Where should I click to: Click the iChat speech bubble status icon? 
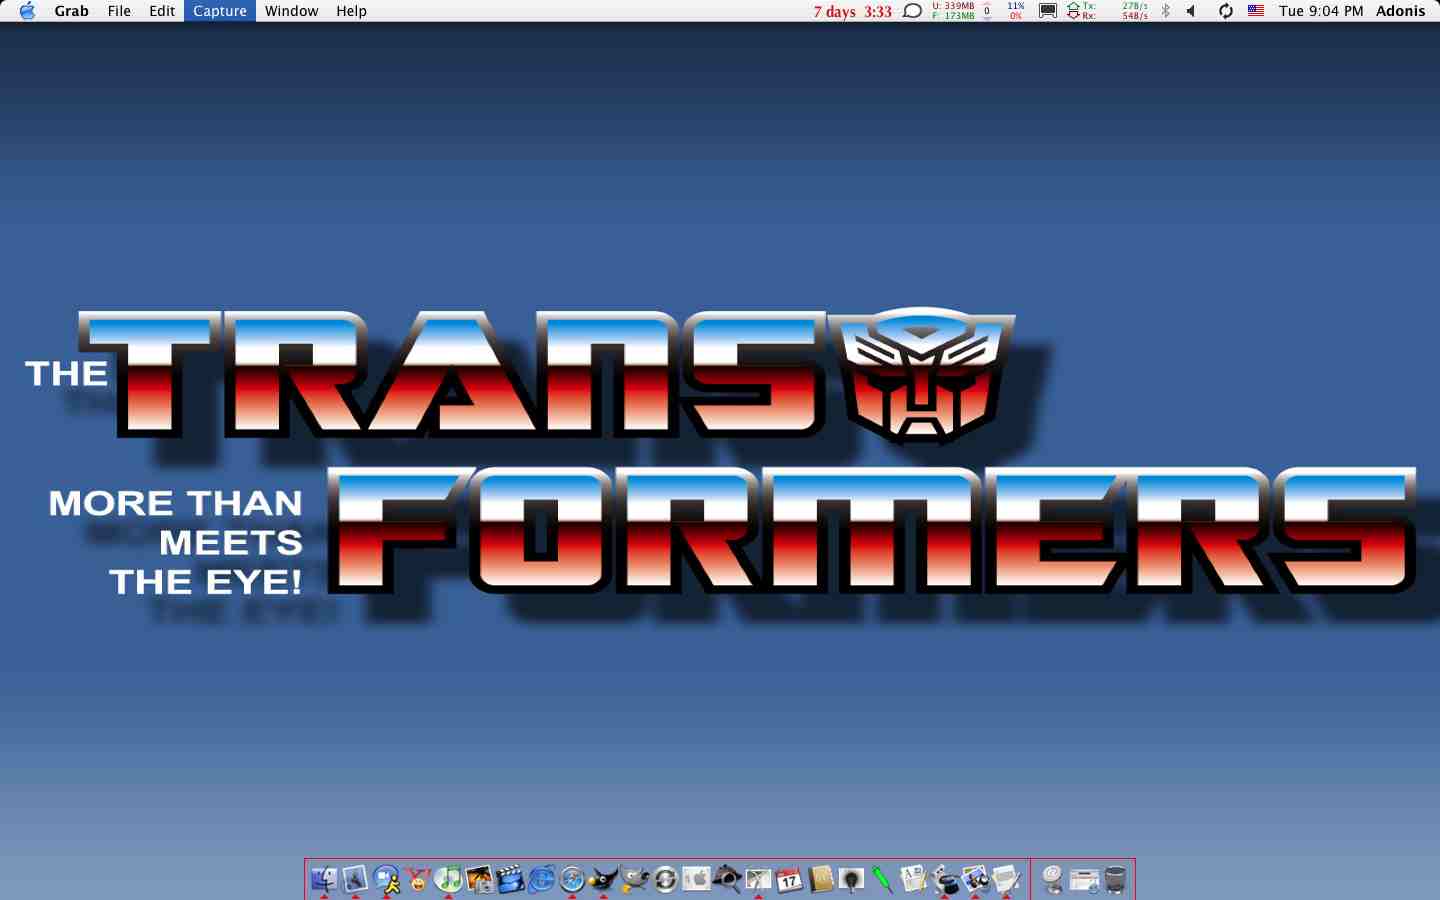[912, 11]
